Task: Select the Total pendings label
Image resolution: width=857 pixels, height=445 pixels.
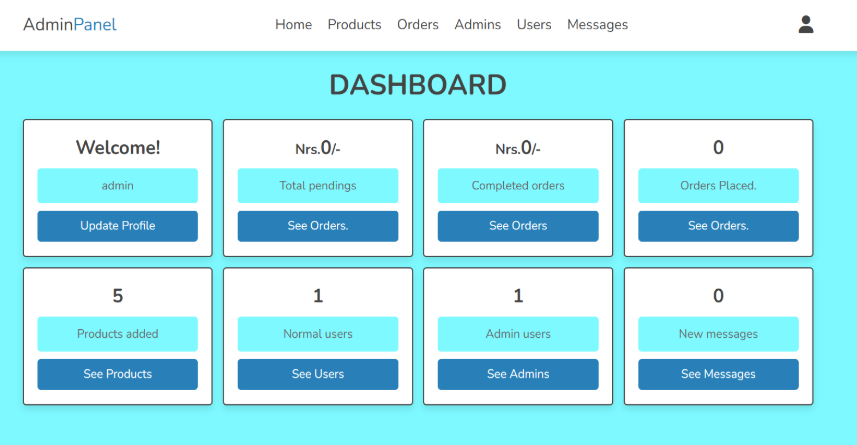Action: coord(318,186)
